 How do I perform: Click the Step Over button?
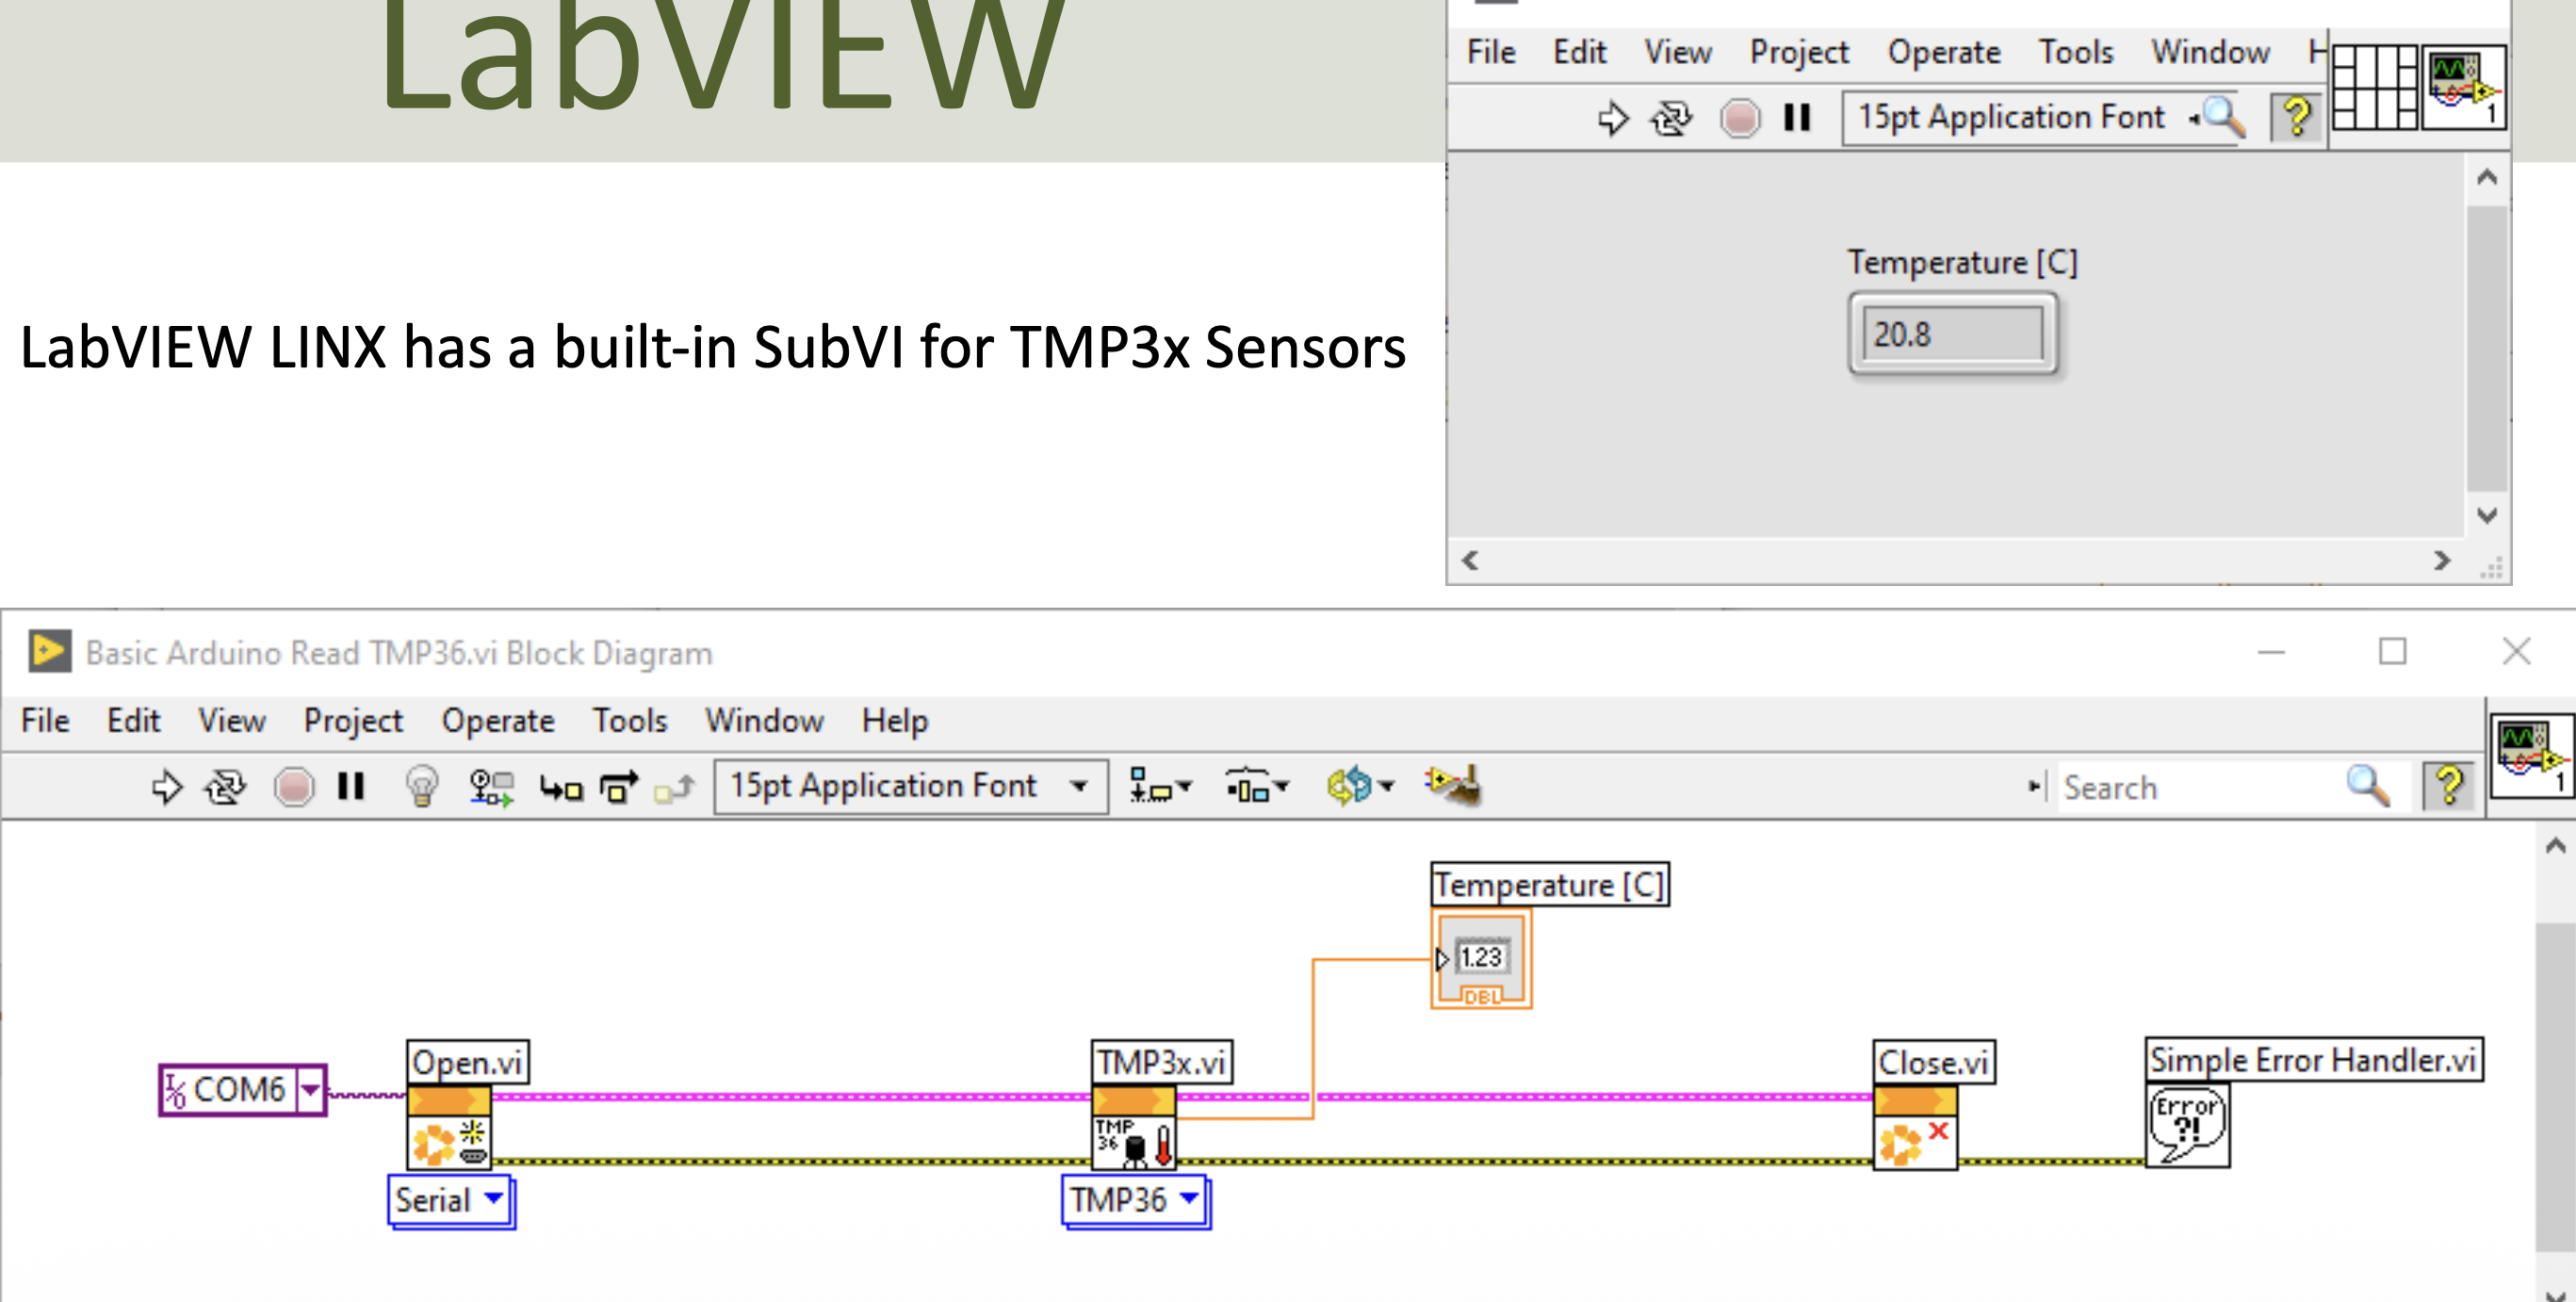tap(619, 787)
